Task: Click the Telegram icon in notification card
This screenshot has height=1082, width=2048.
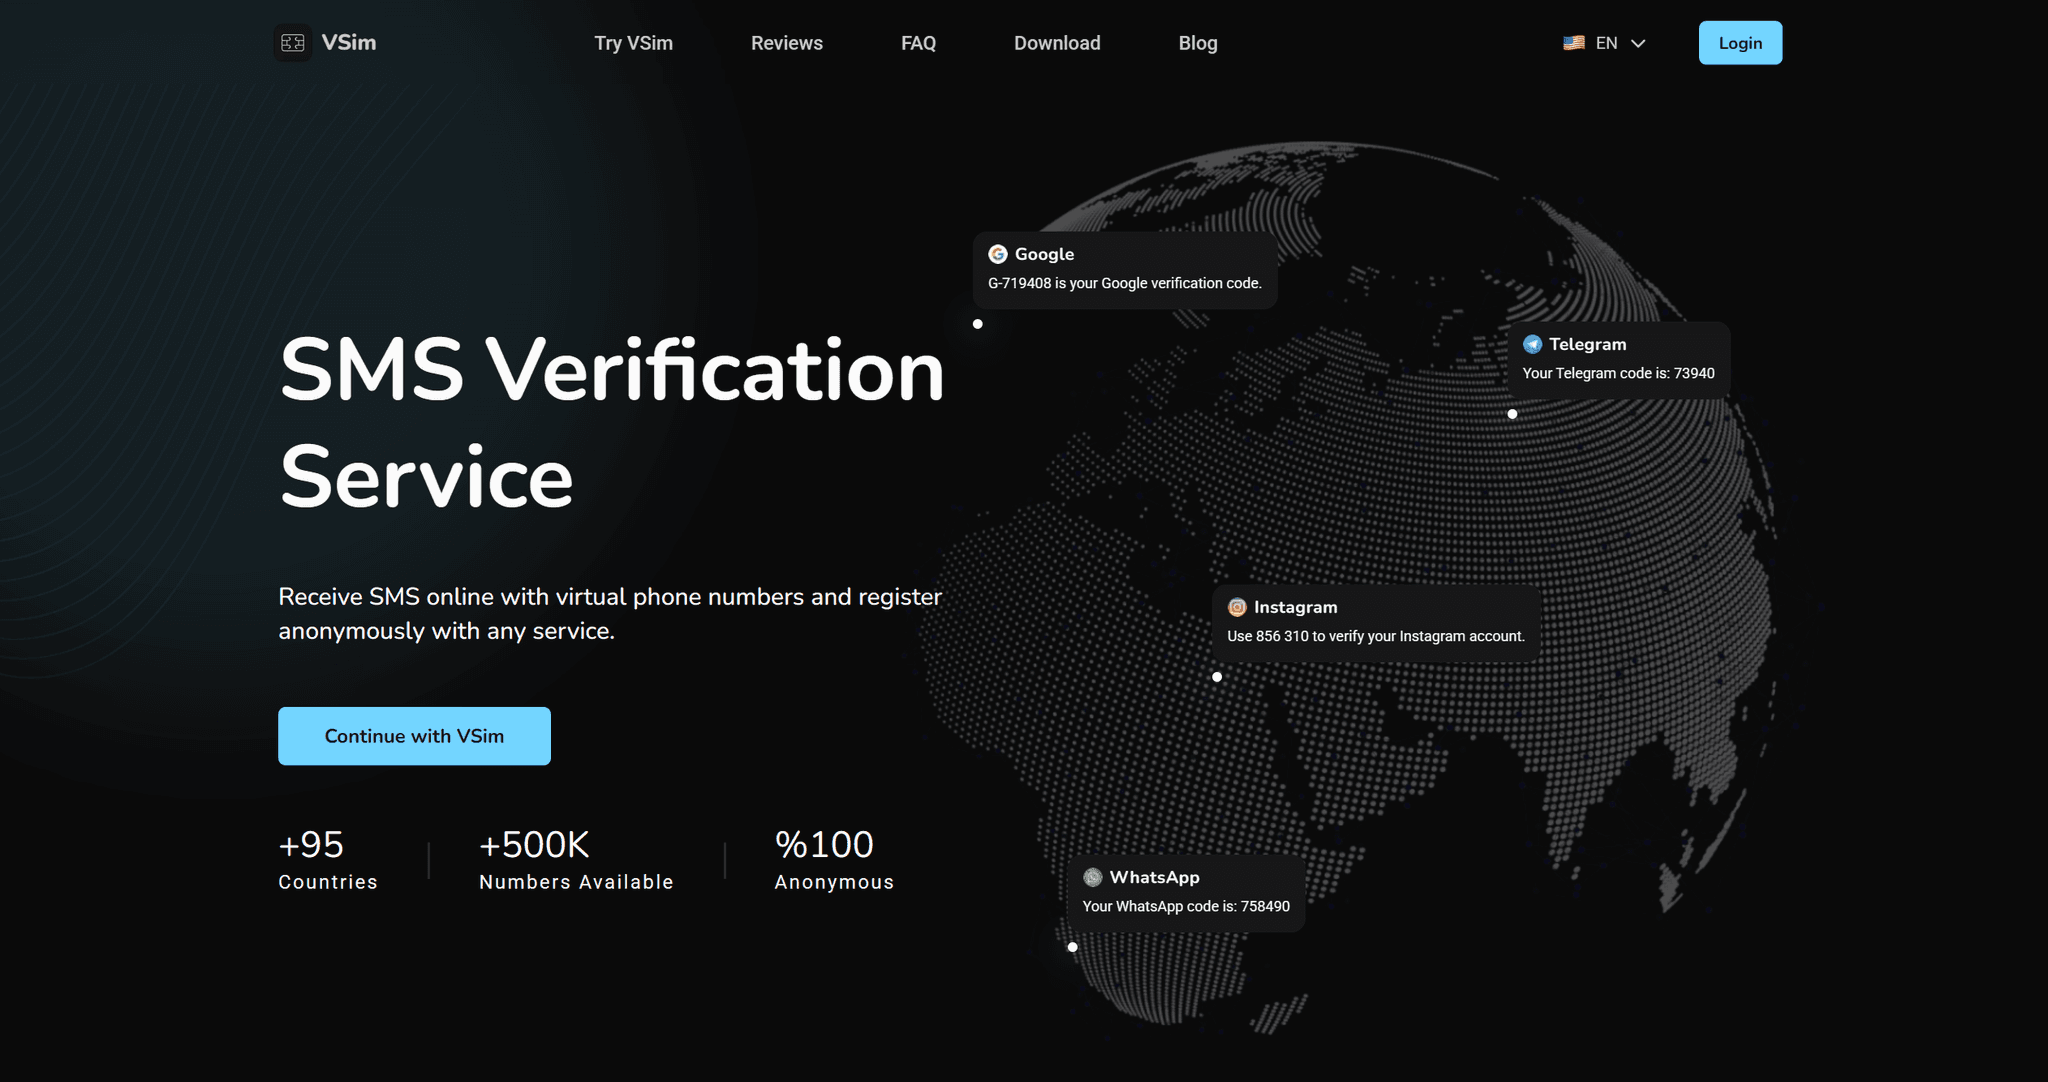Action: [1532, 344]
